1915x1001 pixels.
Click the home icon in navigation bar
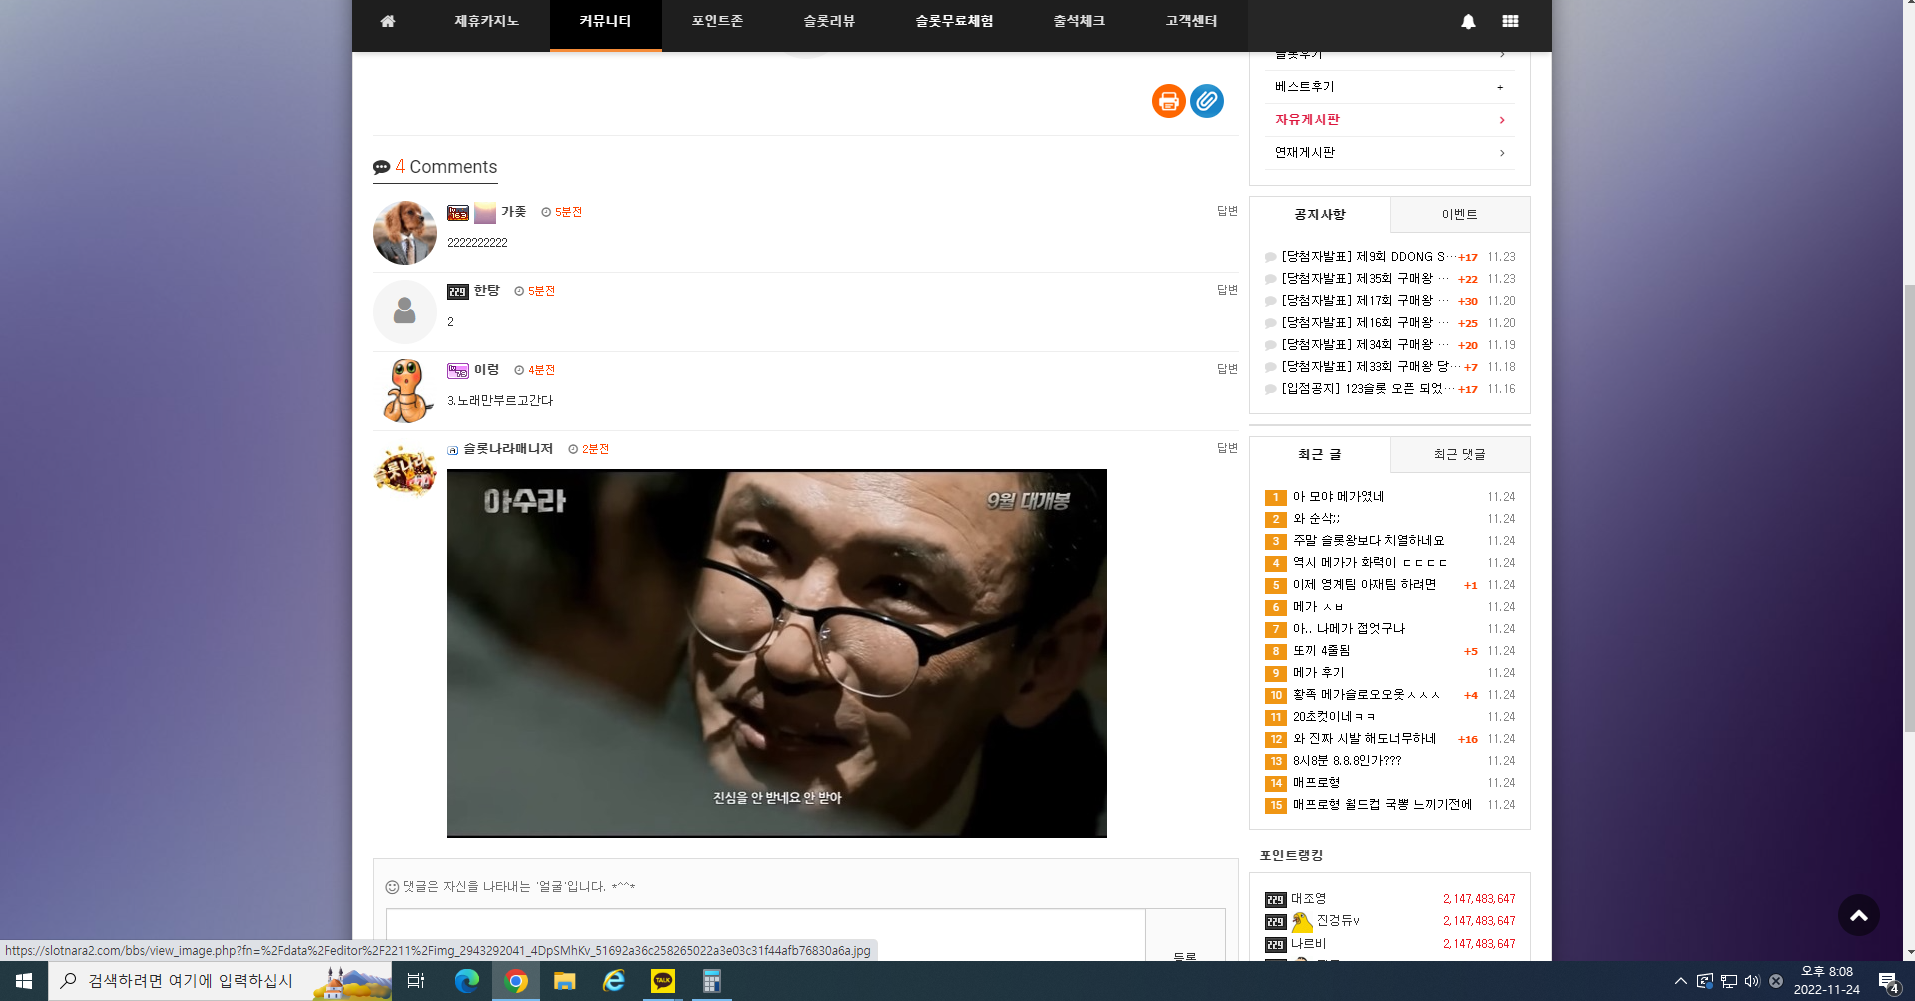[388, 21]
